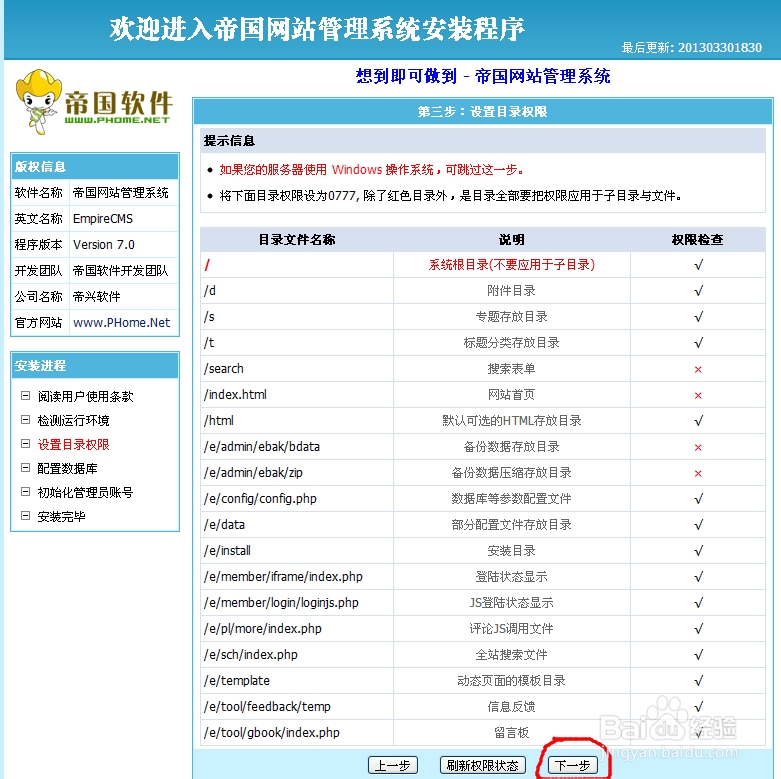Click check mark for /e/tool/feedback/temp row
This screenshot has width=781, height=779.
pos(698,706)
